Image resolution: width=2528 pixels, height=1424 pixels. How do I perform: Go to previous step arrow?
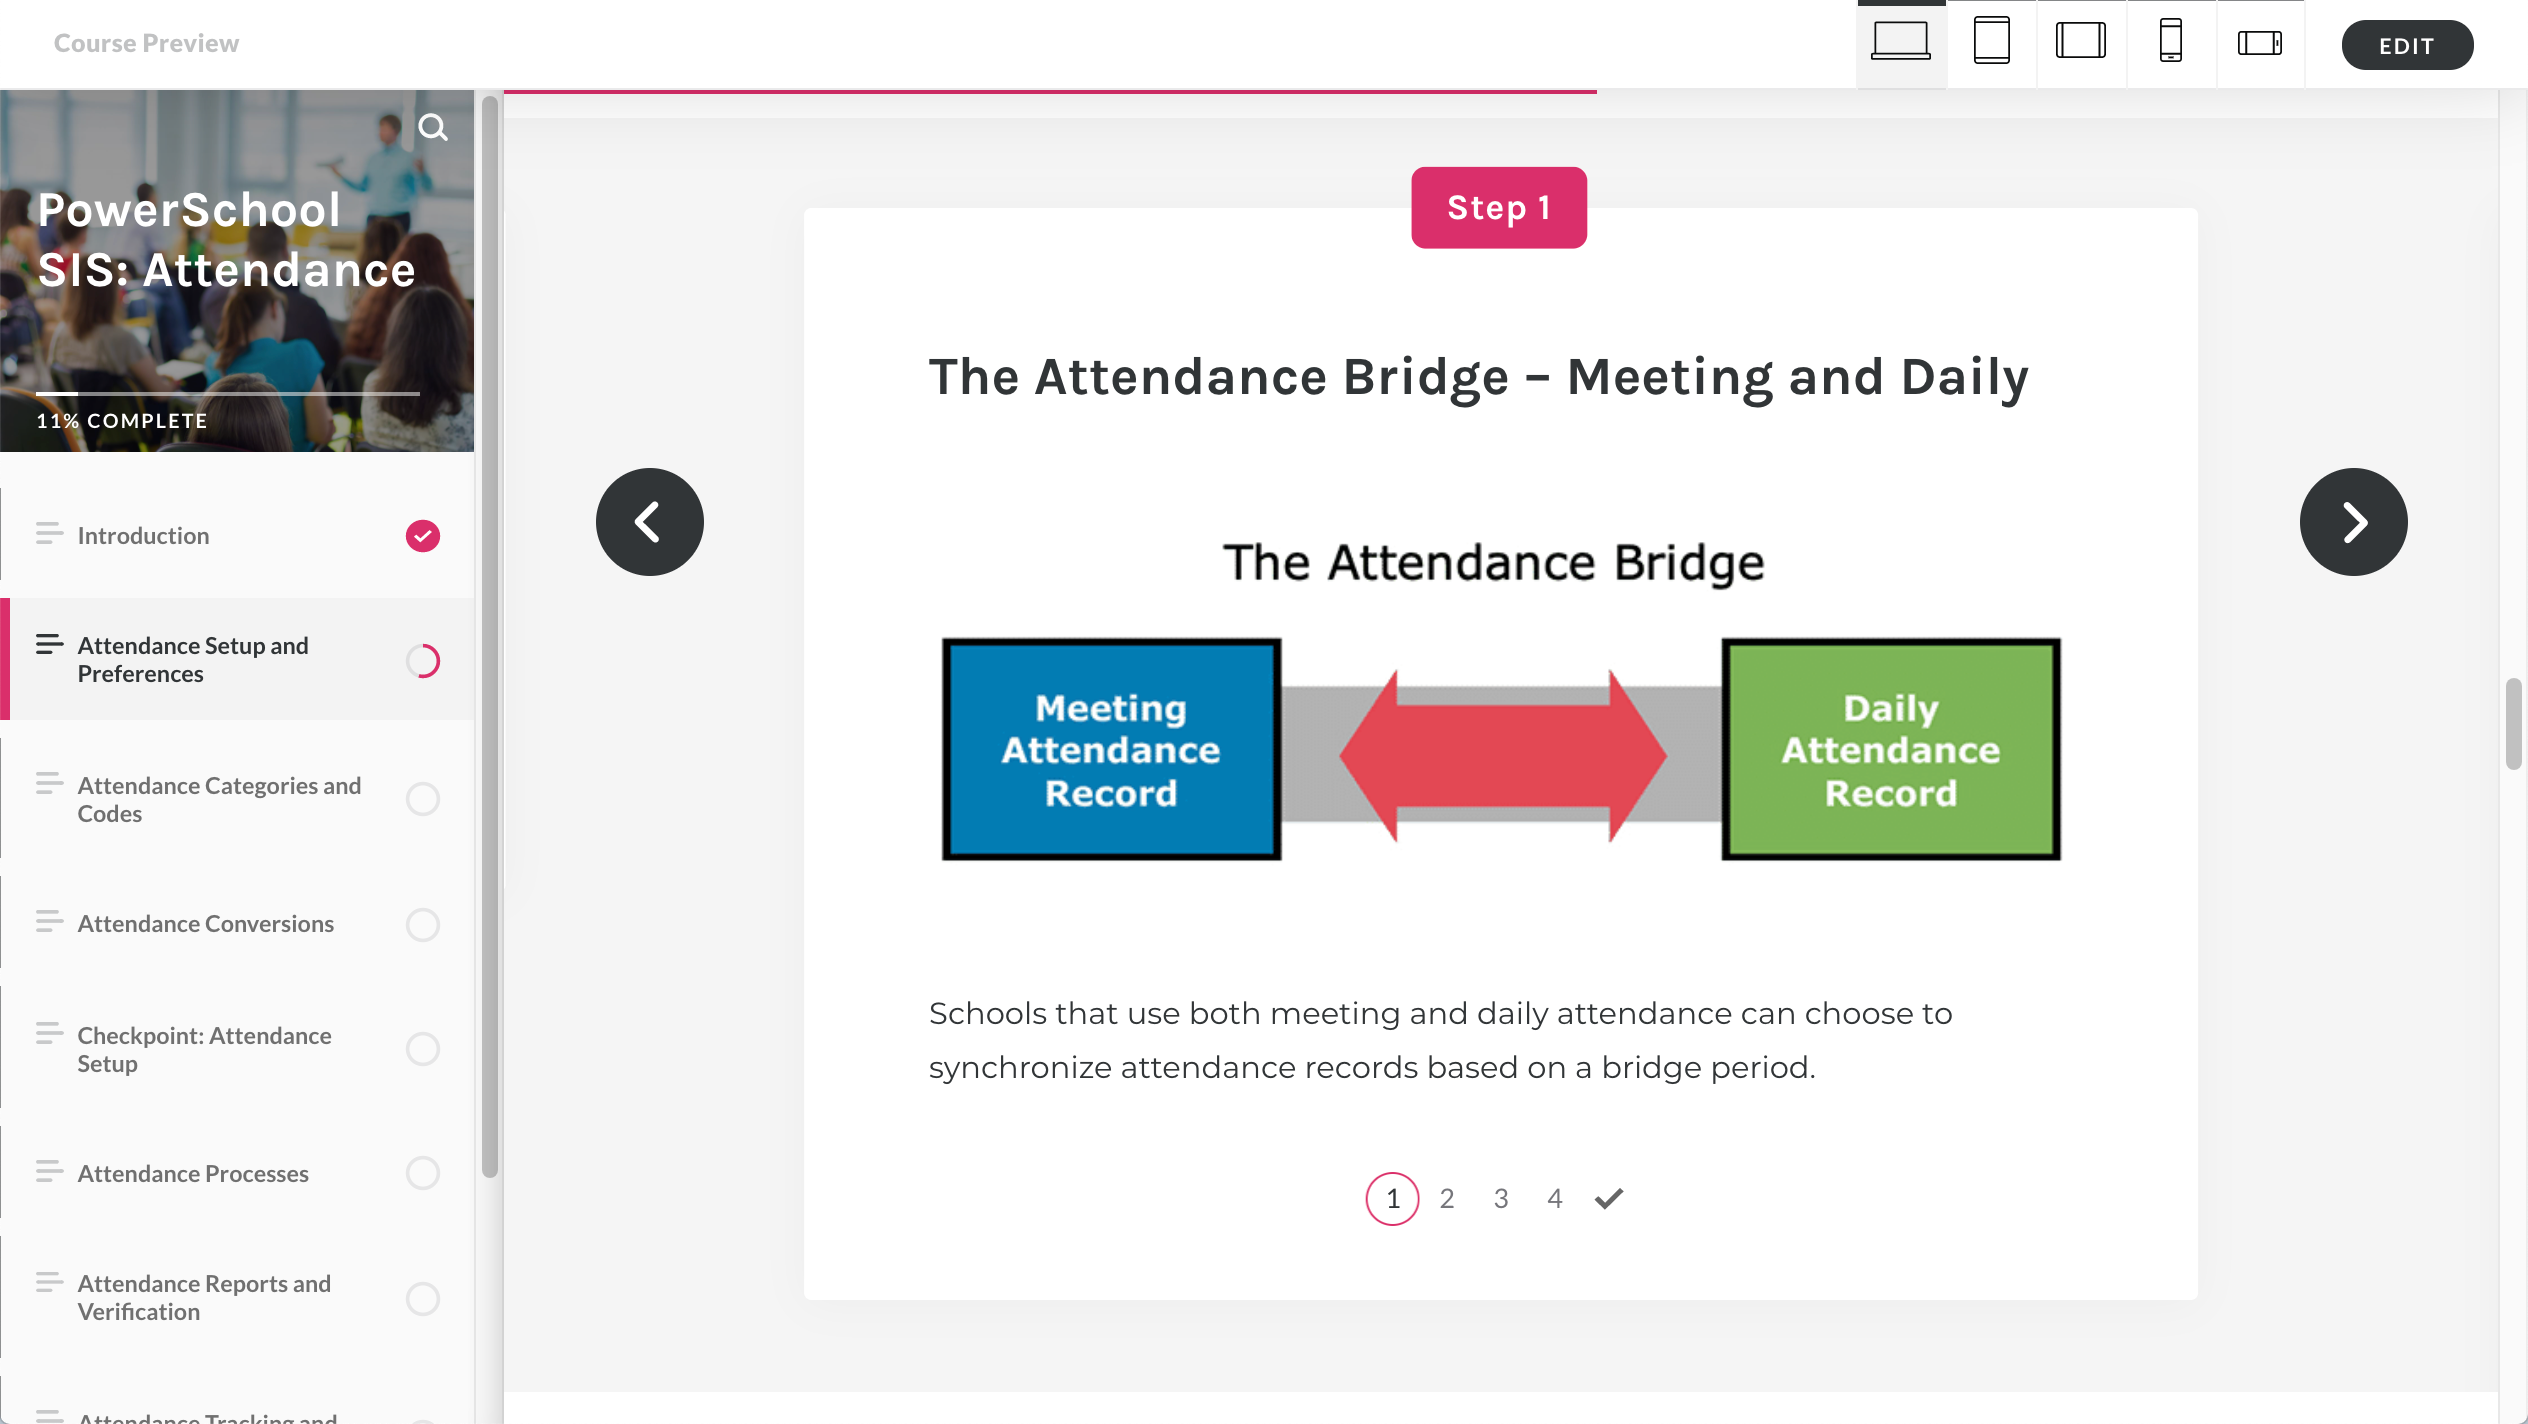(x=650, y=522)
